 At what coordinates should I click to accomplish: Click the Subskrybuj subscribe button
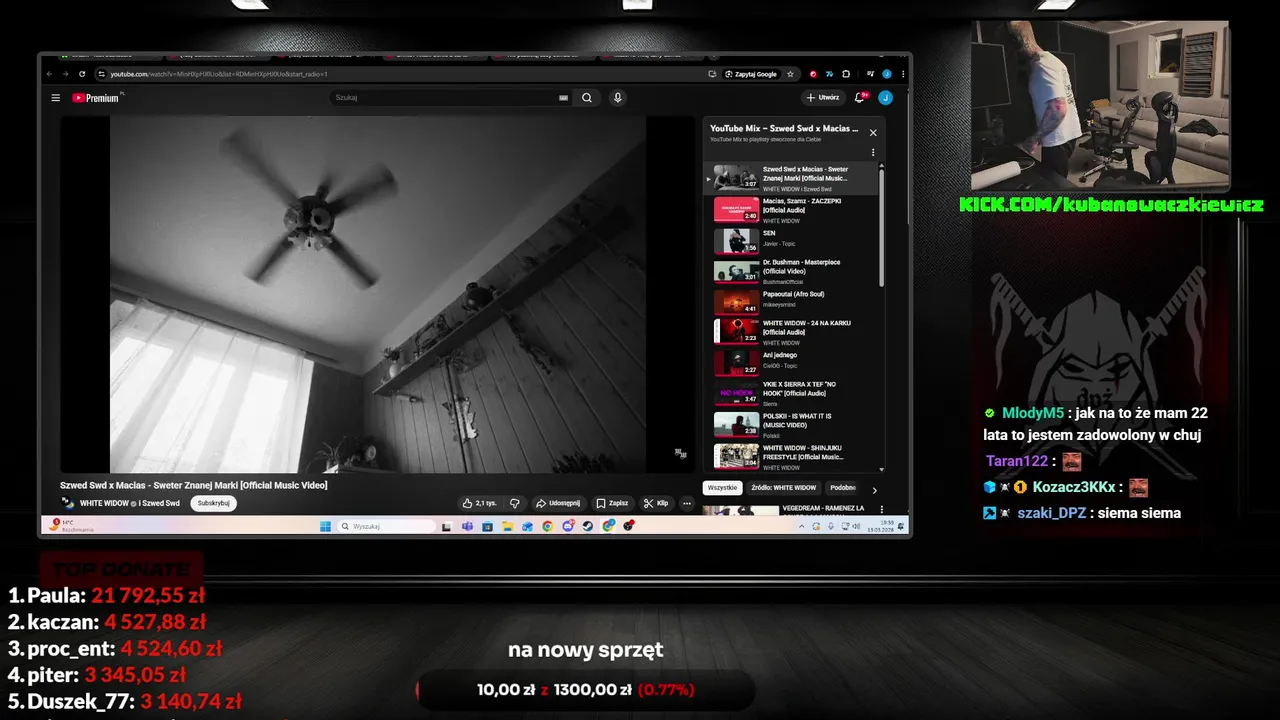tap(214, 503)
